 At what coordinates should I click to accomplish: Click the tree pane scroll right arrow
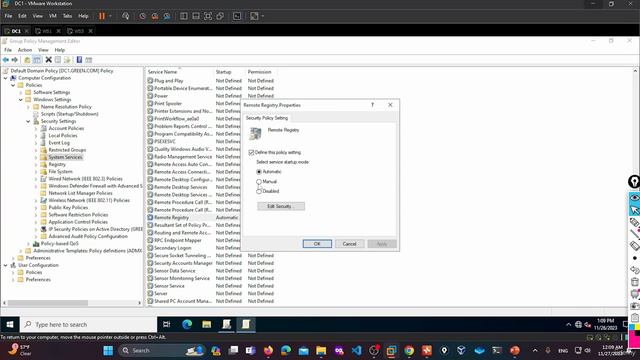140,303
